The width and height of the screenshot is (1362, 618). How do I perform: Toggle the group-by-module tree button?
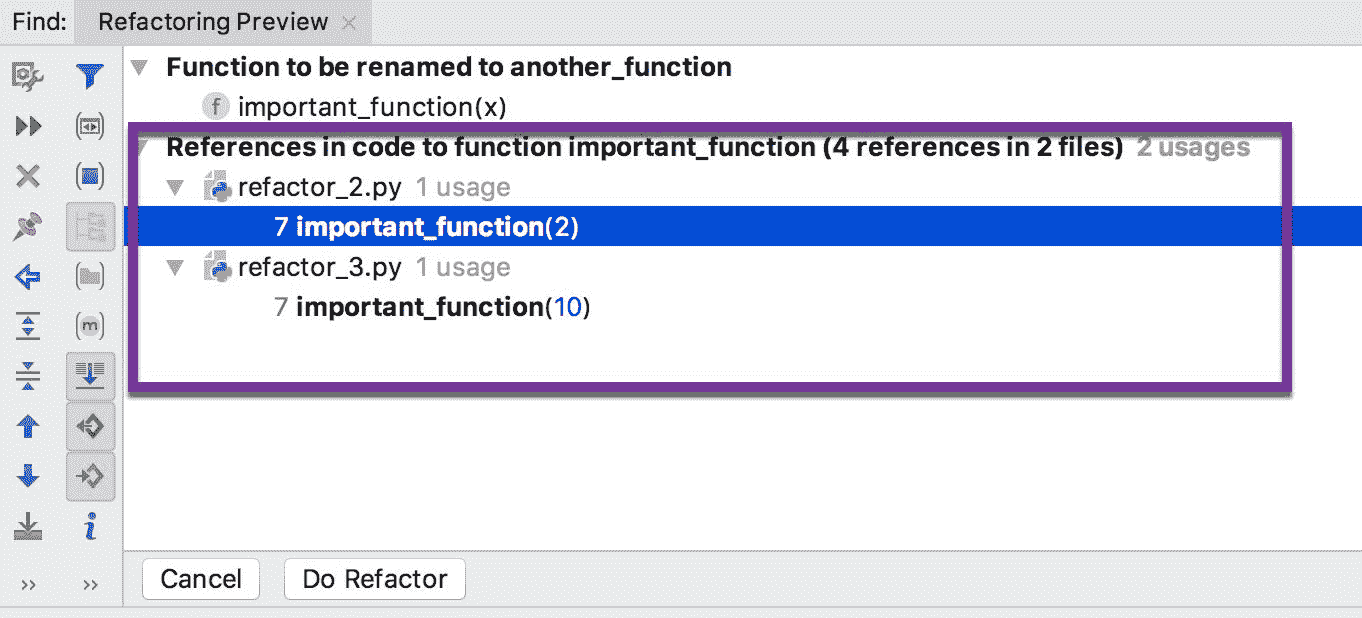point(90,226)
